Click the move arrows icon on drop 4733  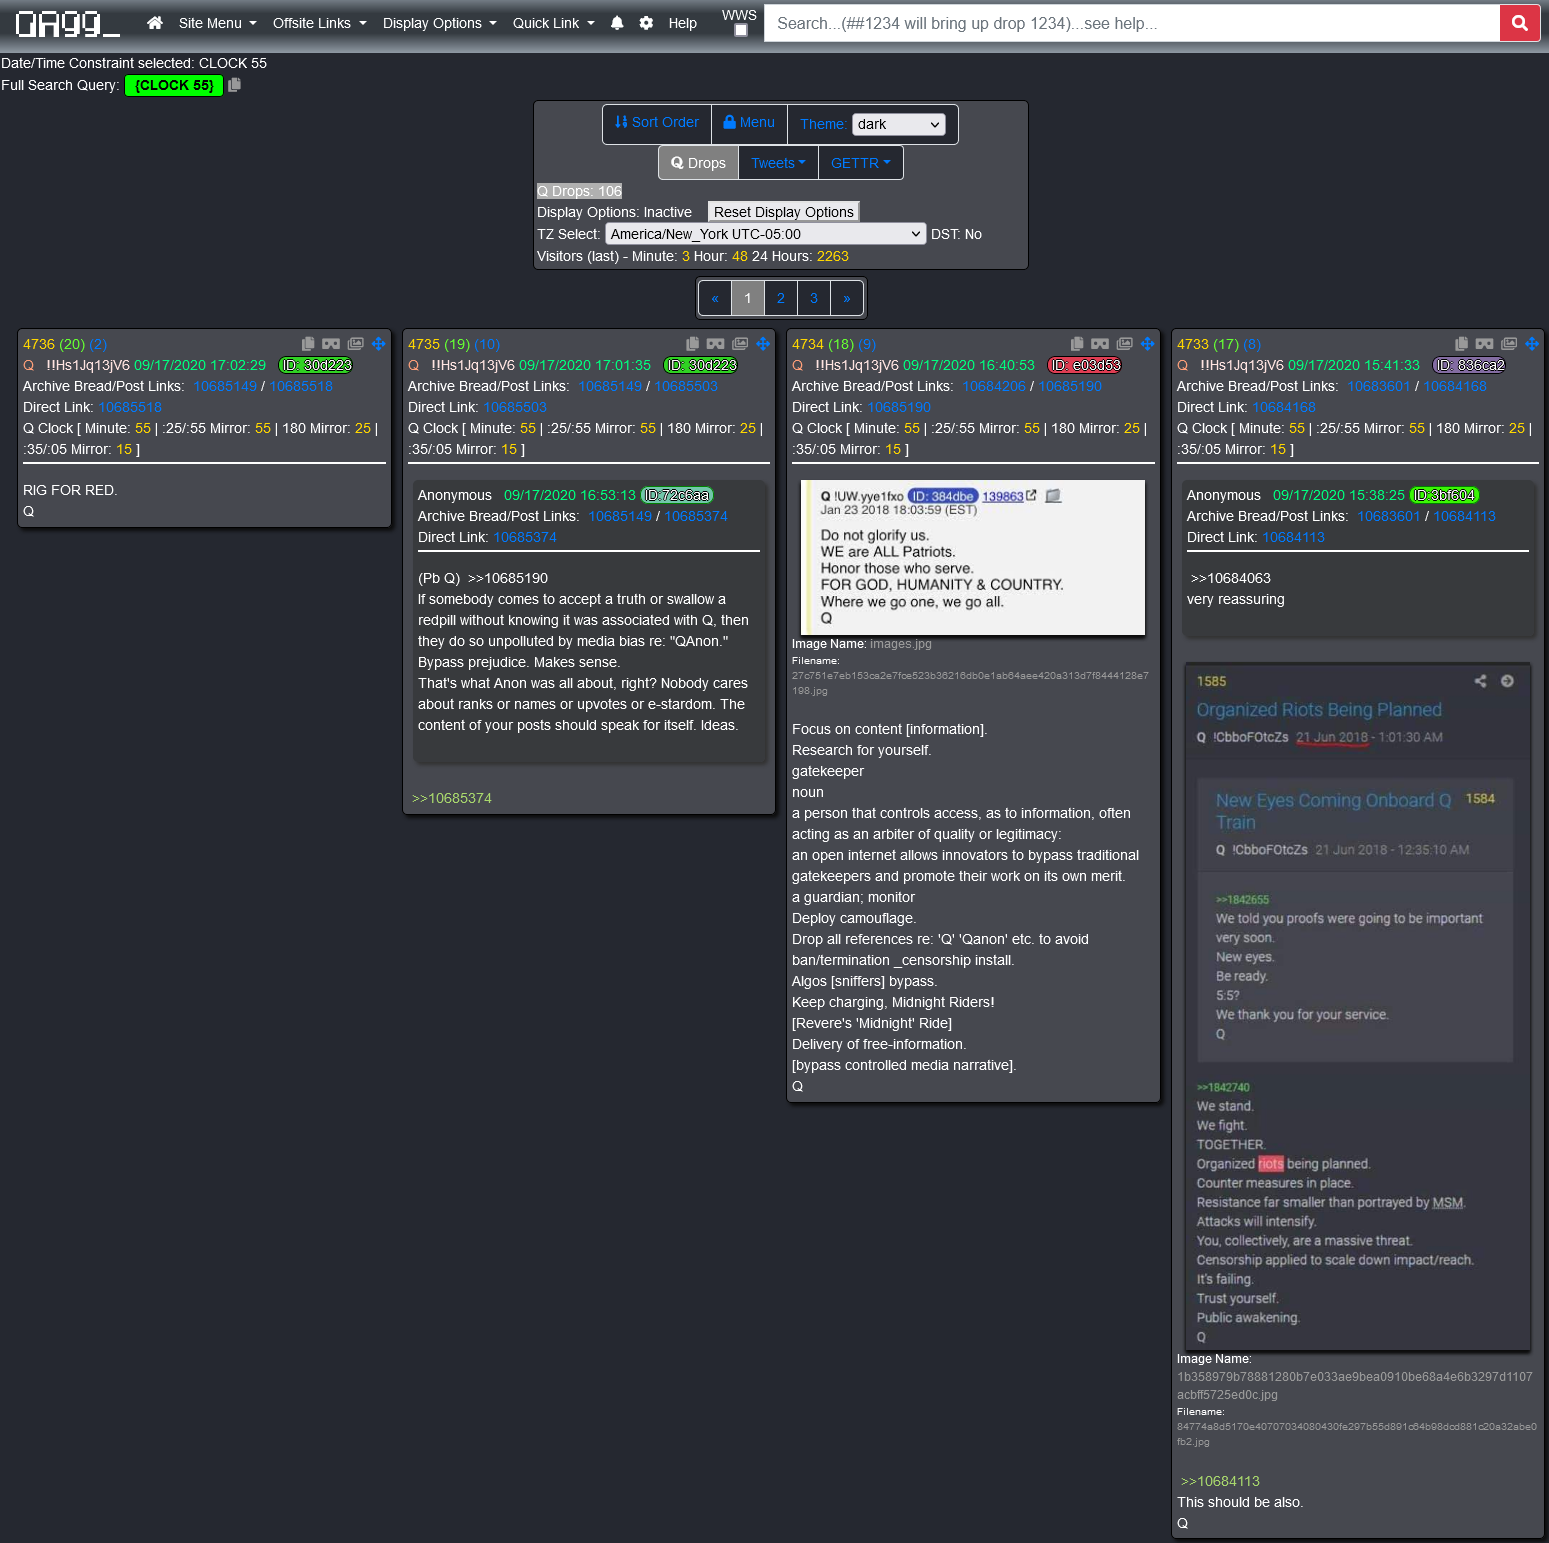click(1532, 344)
